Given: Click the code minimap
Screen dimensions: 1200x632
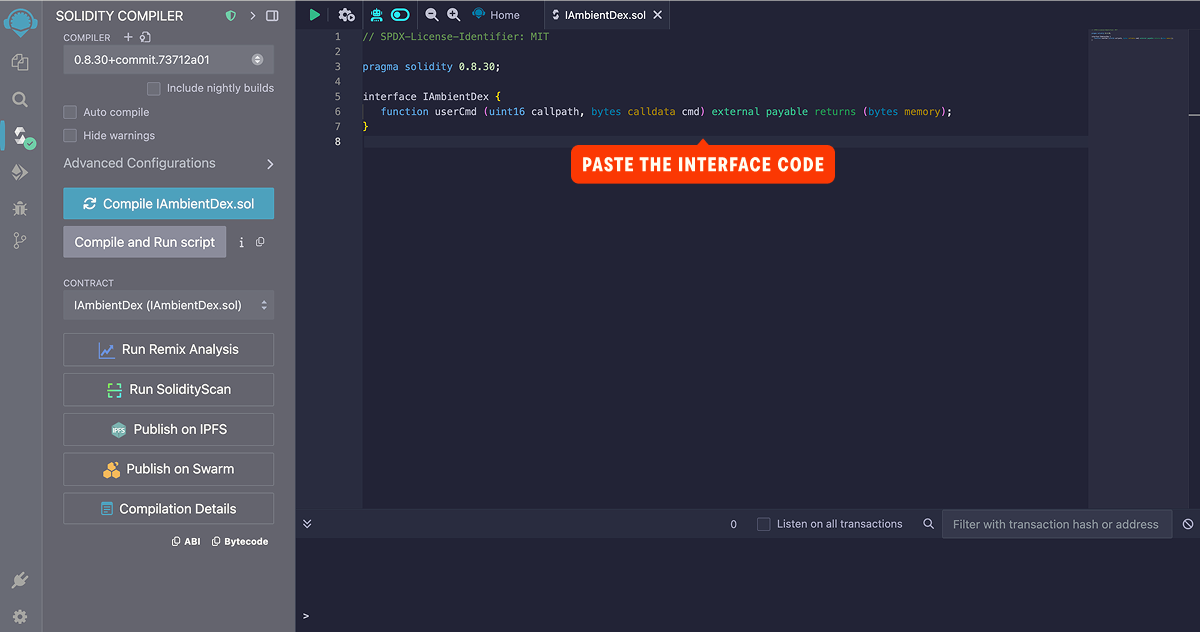Looking at the screenshot, I should pos(1137,38).
